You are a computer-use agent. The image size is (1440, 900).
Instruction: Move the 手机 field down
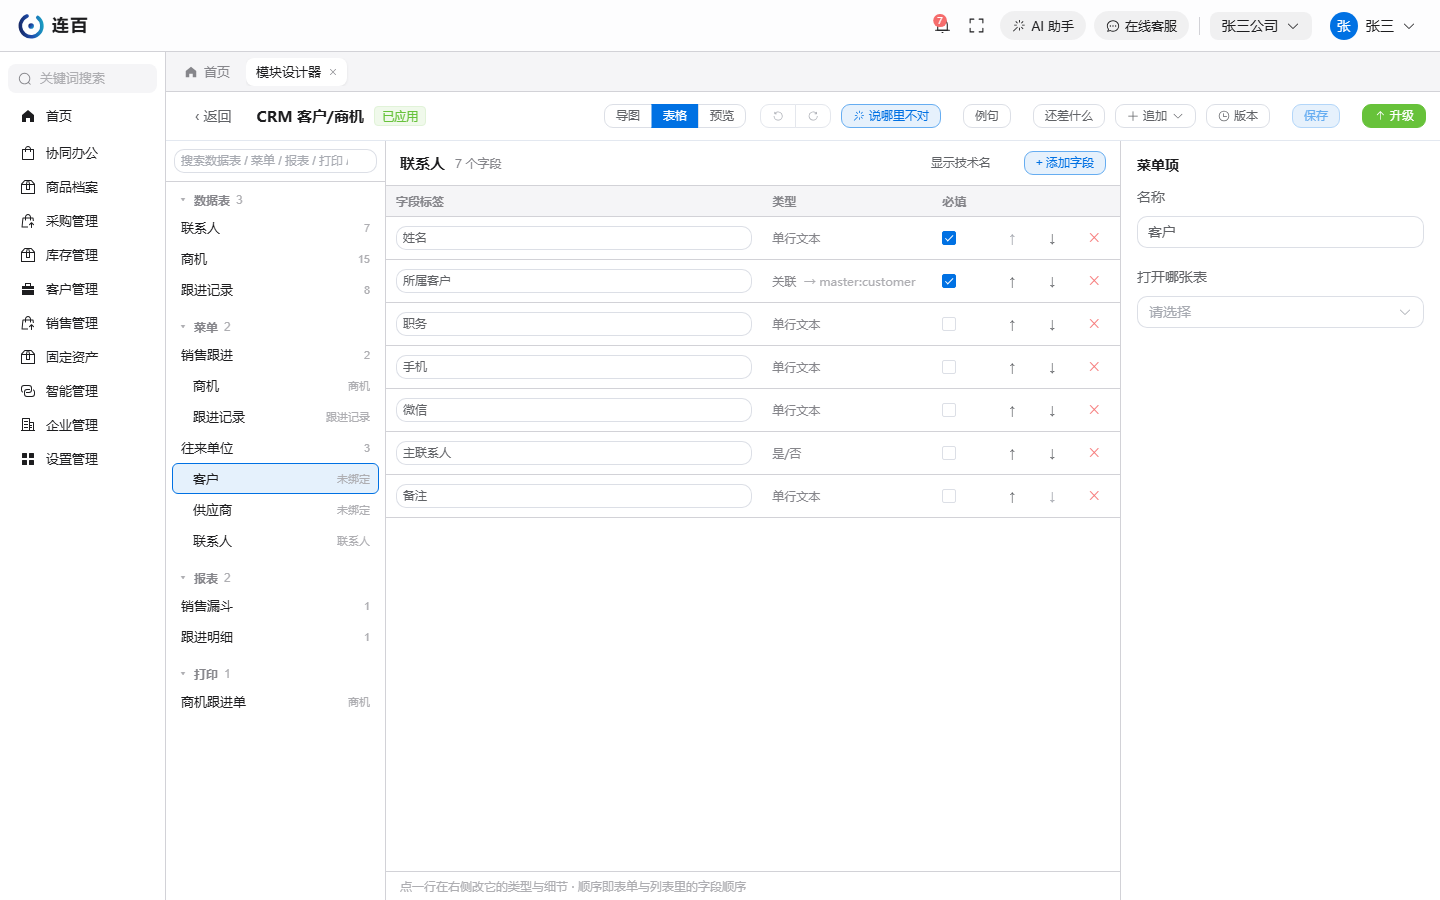(1052, 368)
